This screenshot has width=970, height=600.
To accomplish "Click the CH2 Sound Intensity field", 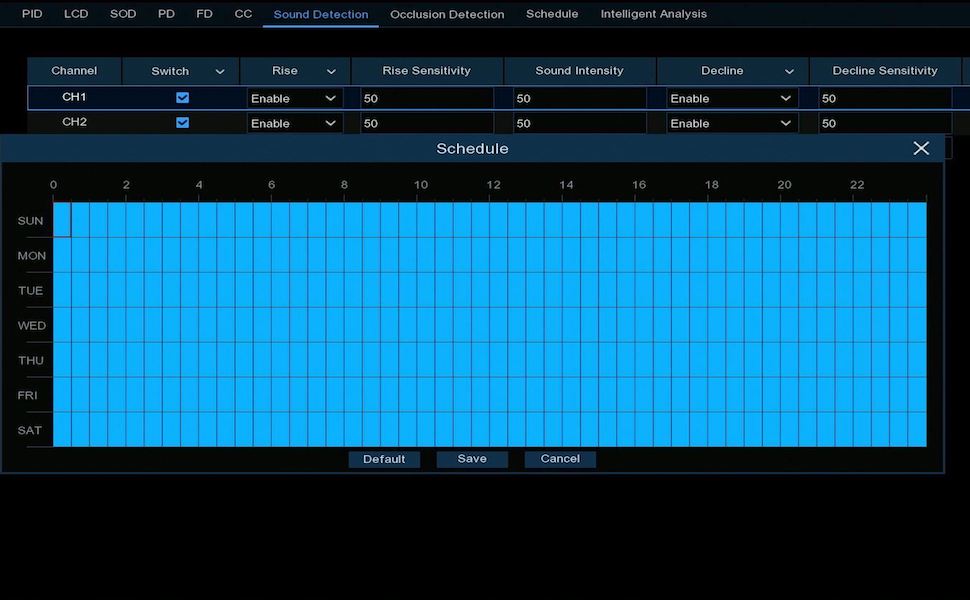I will pyautogui.click(x=579, y=123).
